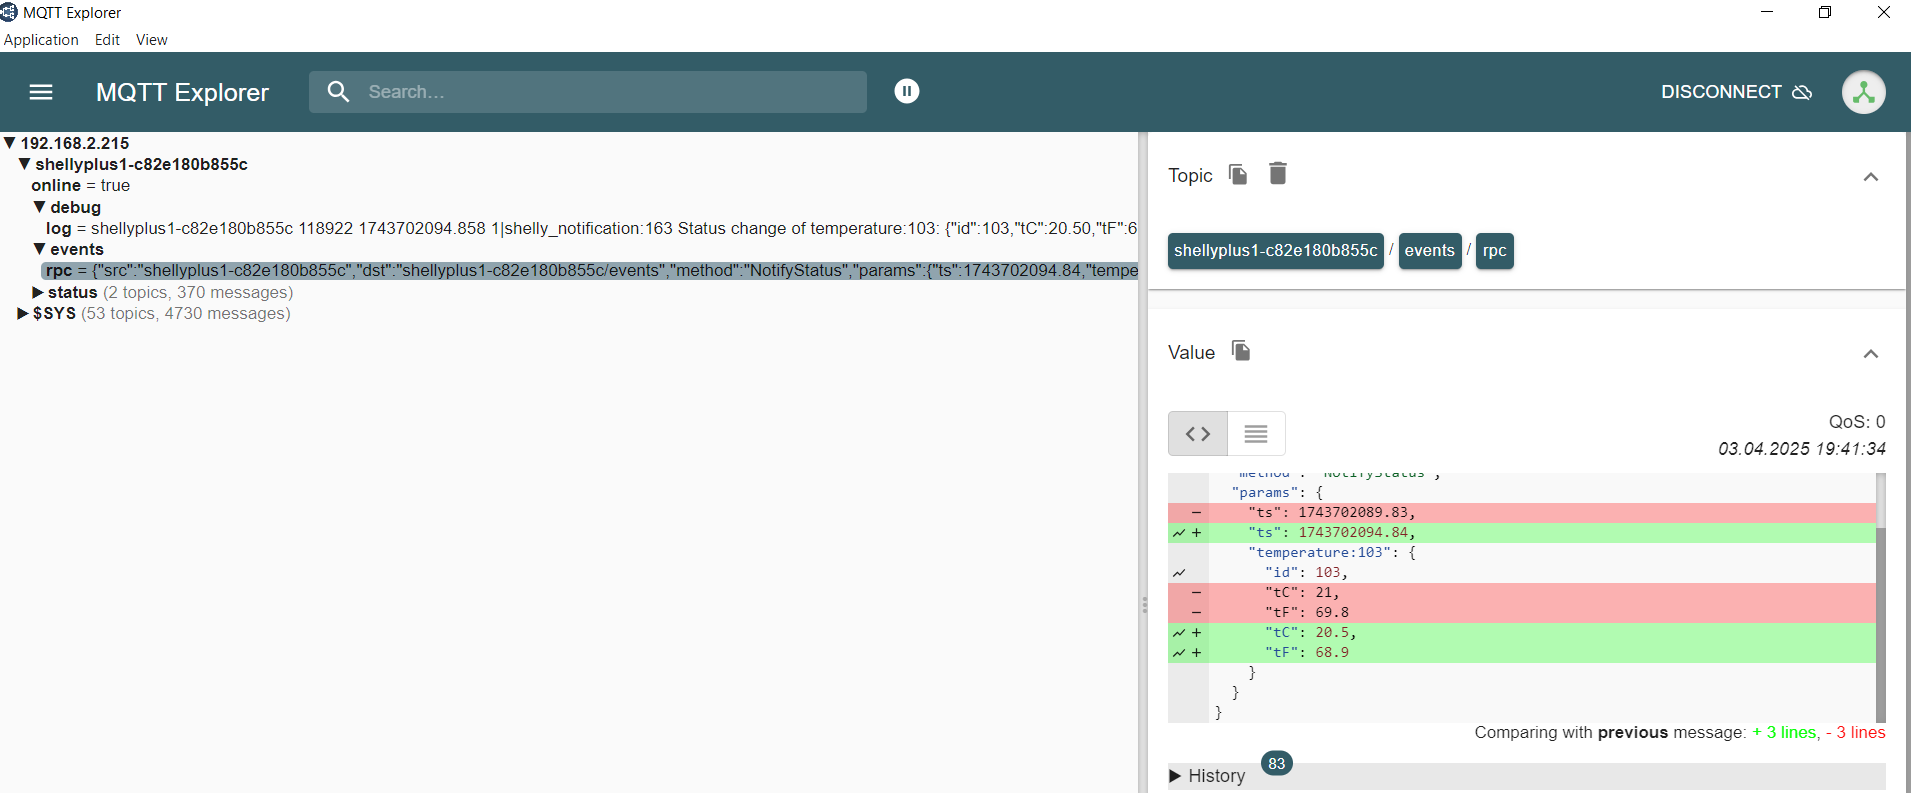Select the online = true row
Screen dimensions: 1911x793
[80, 185]
